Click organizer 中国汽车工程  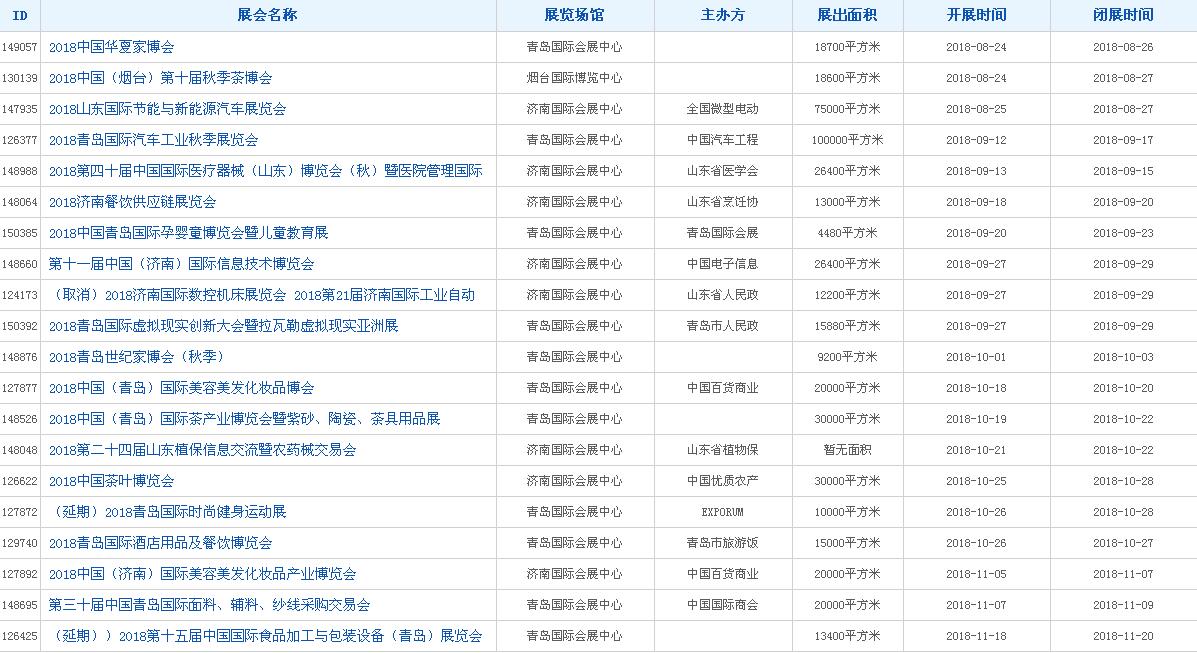coord(723,140)
